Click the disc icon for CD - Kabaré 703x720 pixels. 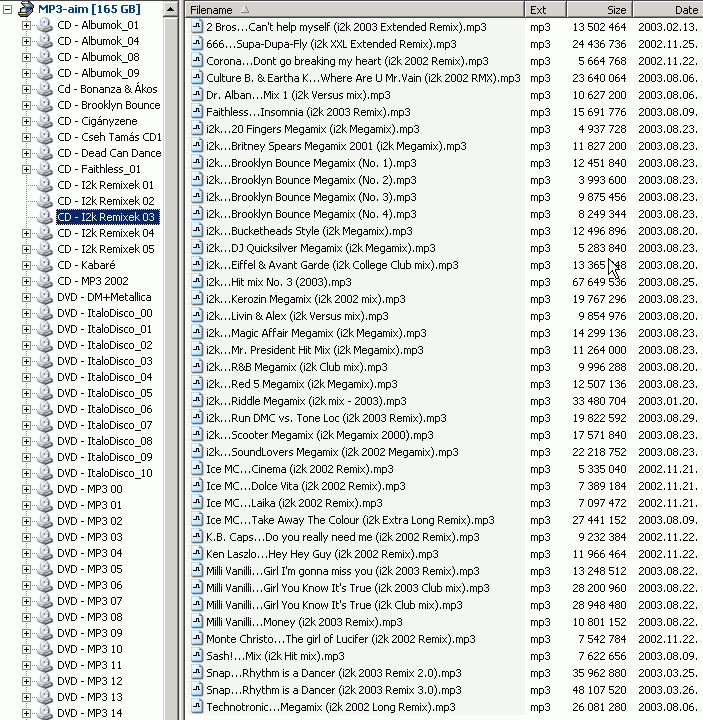(x=44, y=265)
